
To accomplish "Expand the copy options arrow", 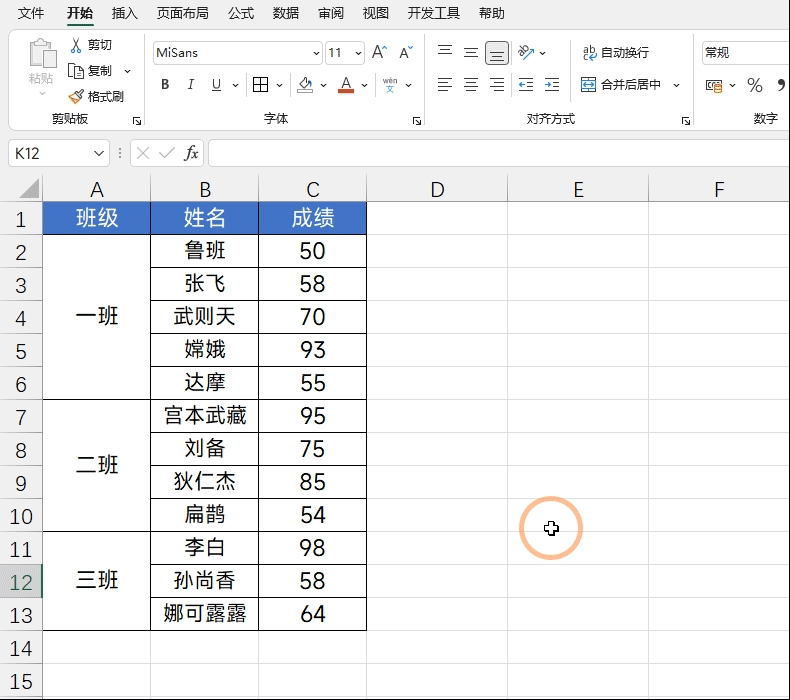I will [127, 71].
